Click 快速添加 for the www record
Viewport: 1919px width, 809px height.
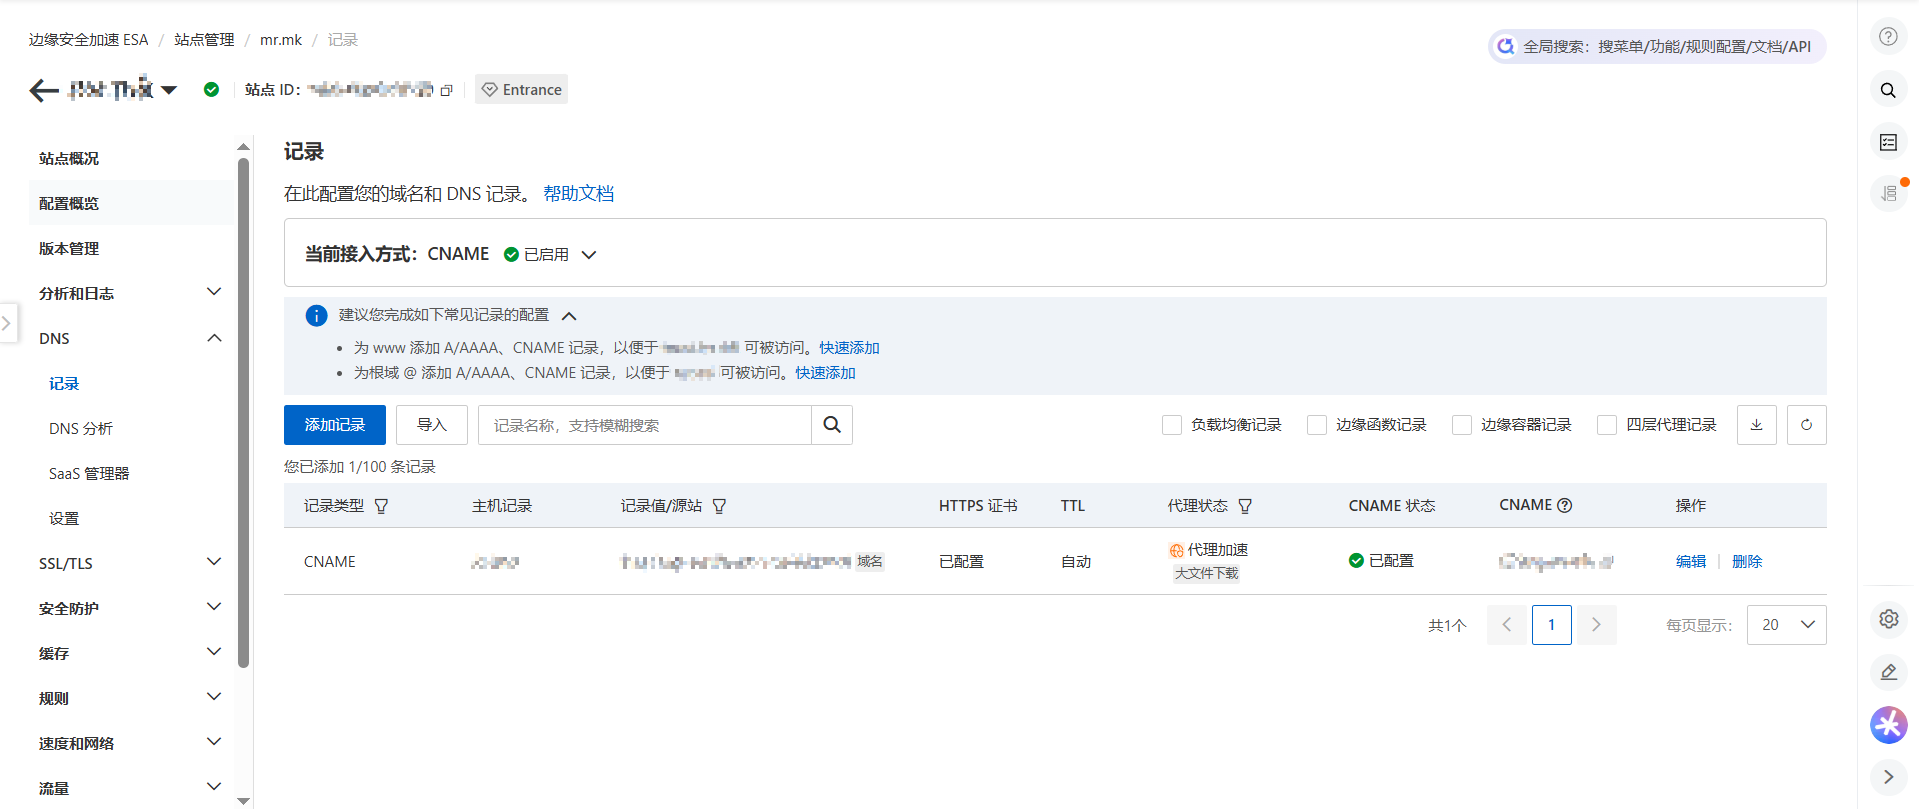click(x=849, y=347)
